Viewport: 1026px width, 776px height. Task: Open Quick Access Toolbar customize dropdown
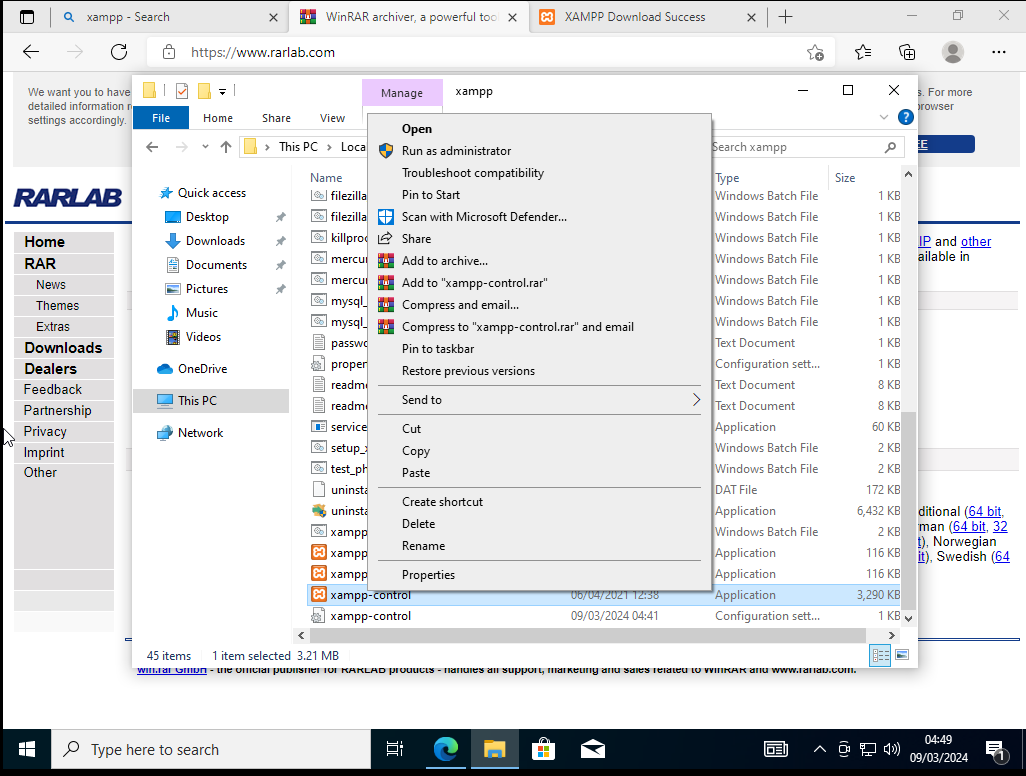223,91
